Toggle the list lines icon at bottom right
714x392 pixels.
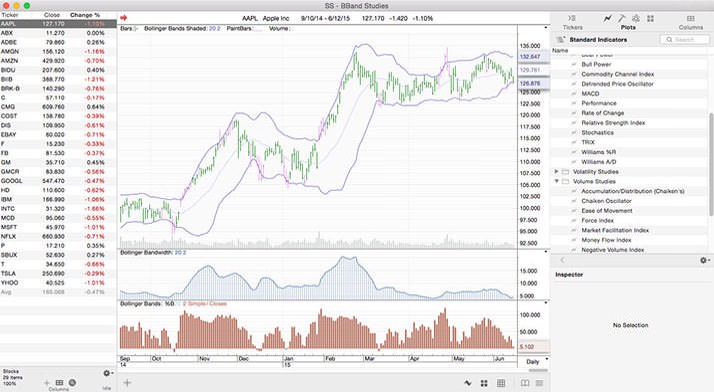[x=540, y=383]
